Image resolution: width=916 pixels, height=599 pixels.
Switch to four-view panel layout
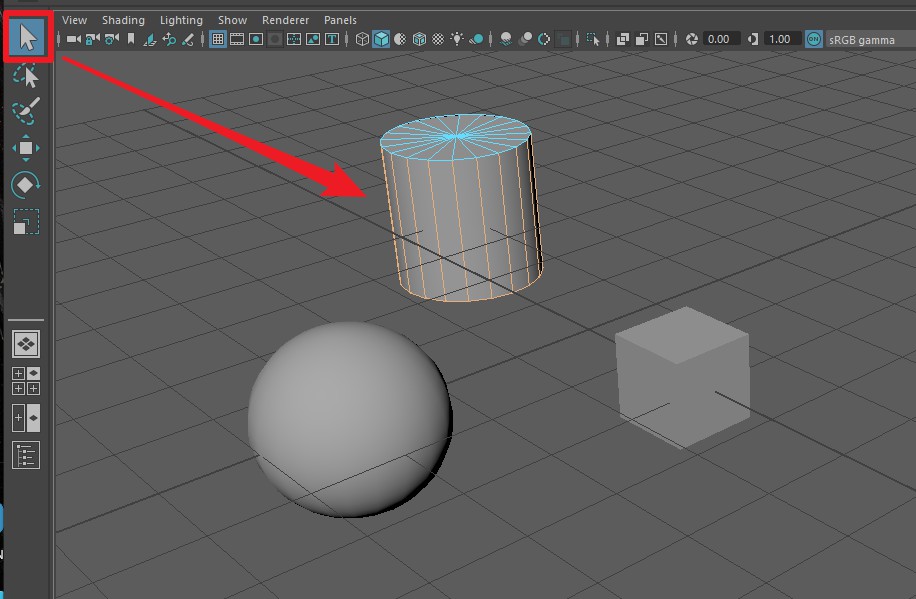(26, 380)
